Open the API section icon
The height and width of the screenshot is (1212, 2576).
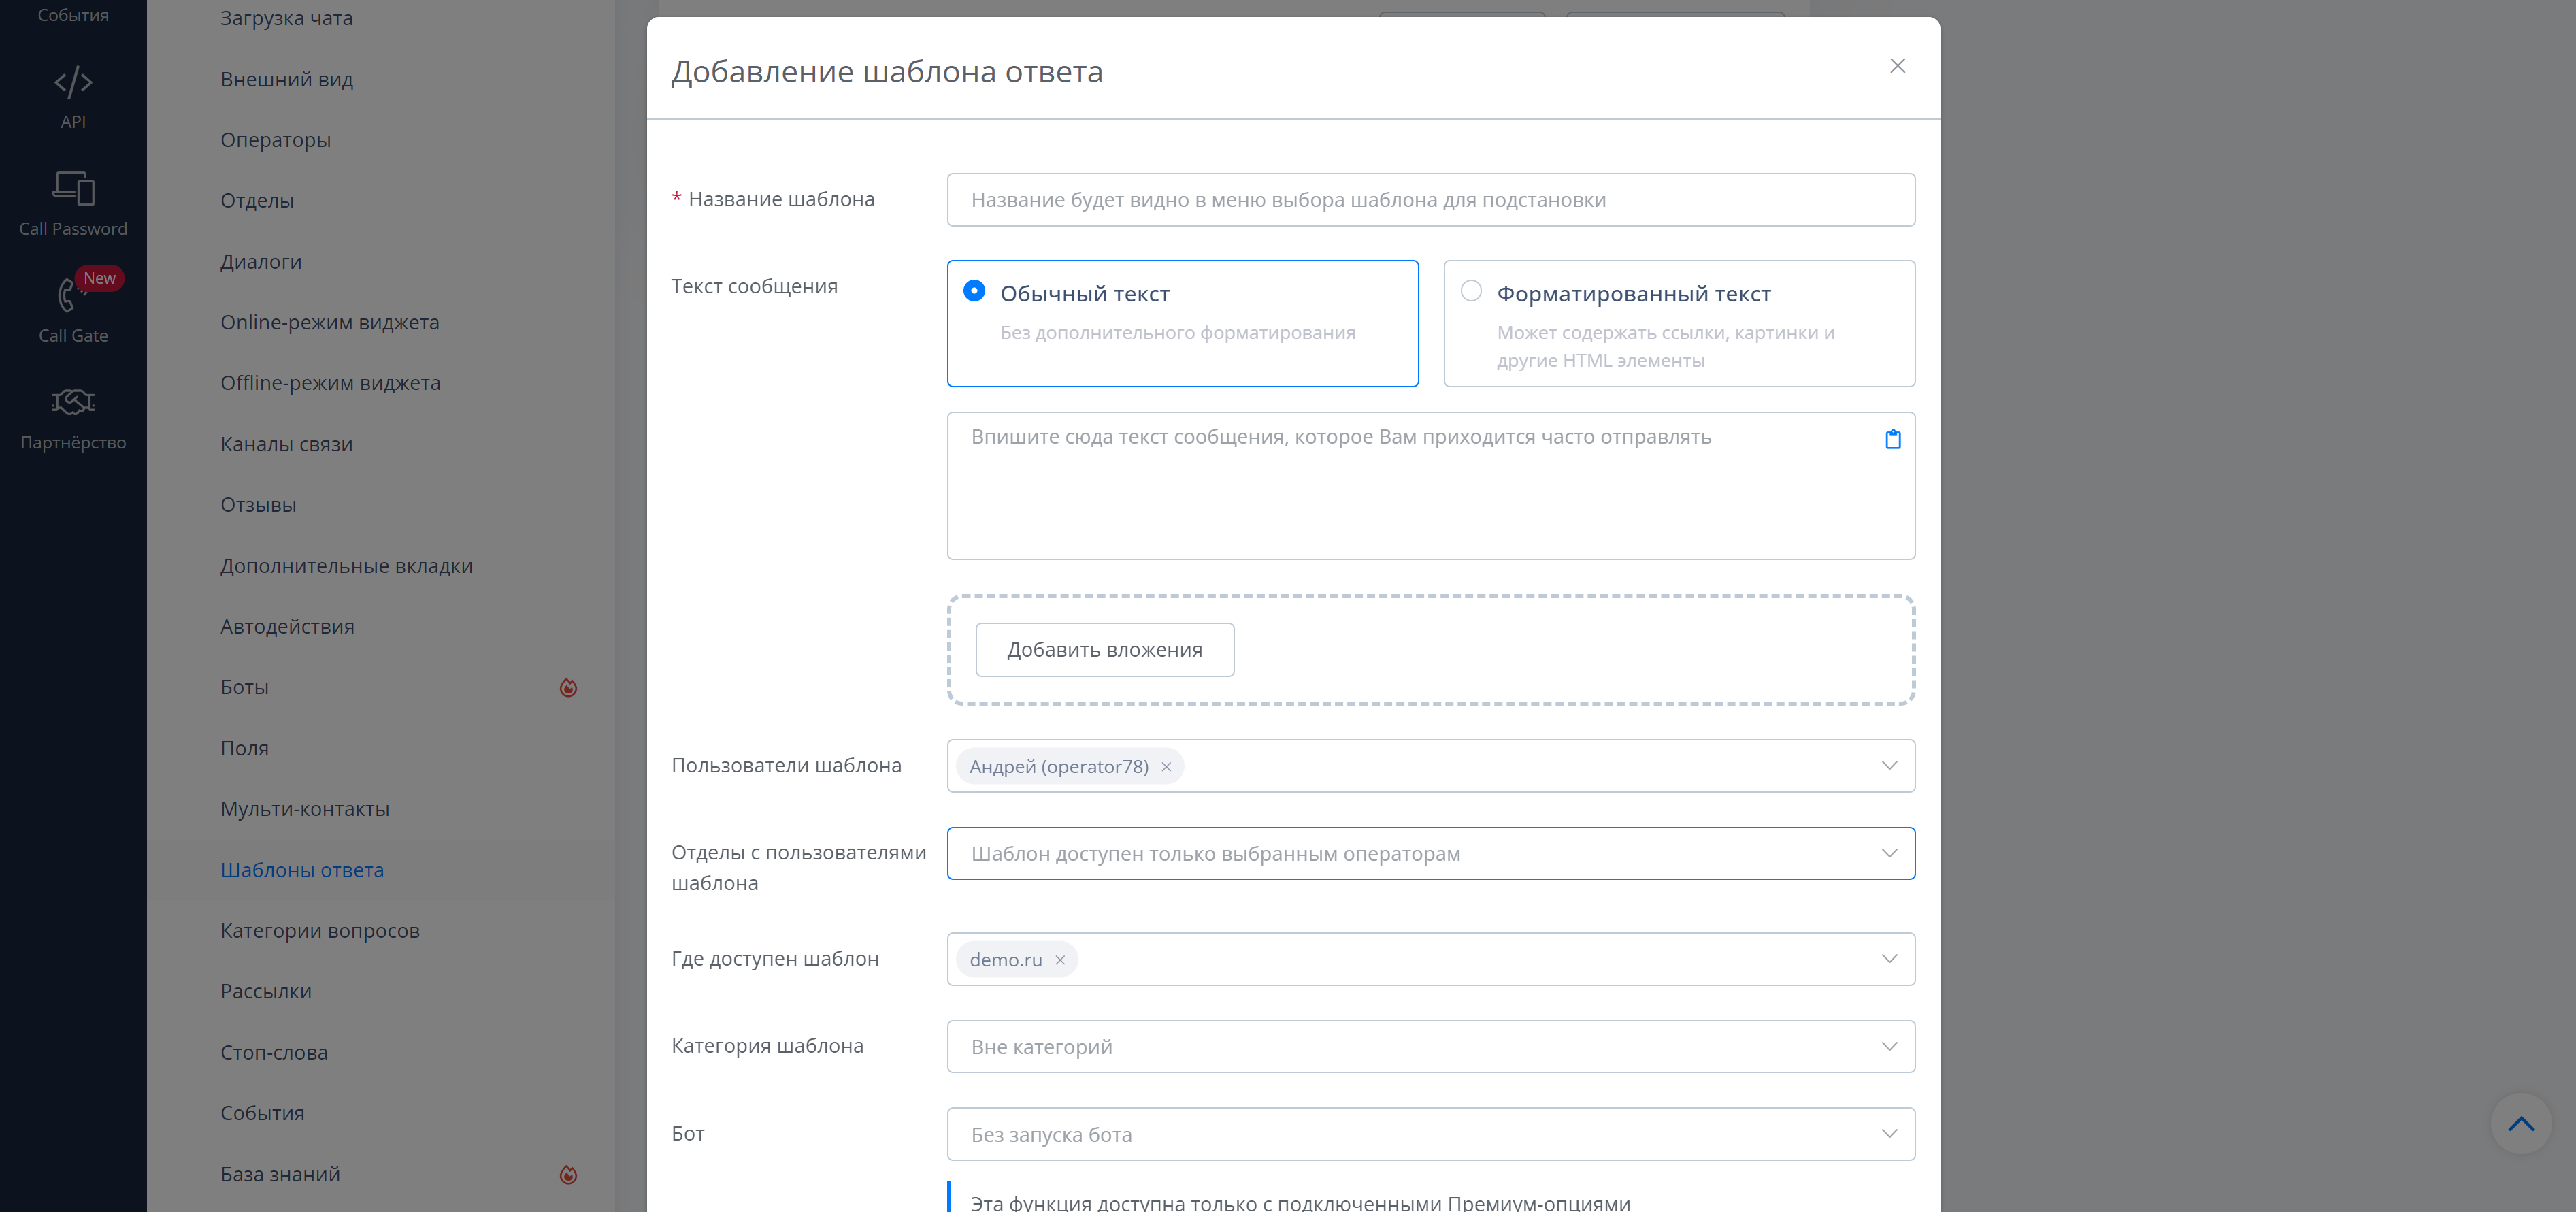[x=73, y=82]
